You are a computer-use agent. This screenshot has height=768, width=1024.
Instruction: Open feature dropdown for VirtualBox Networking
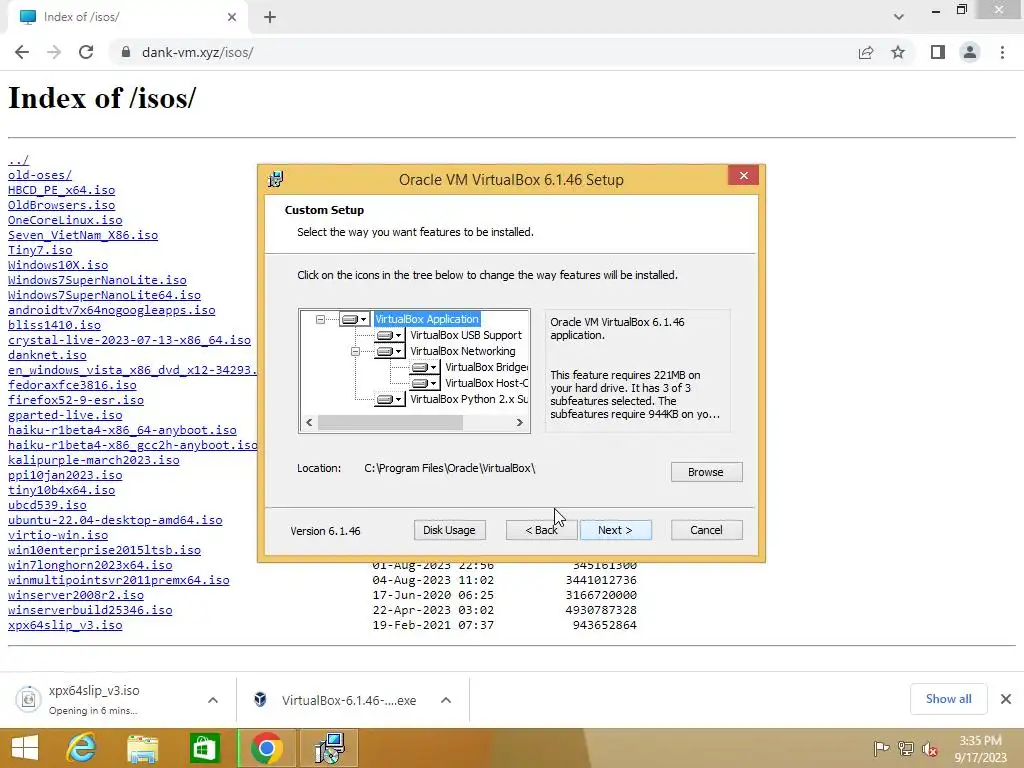tap(389, 351)
